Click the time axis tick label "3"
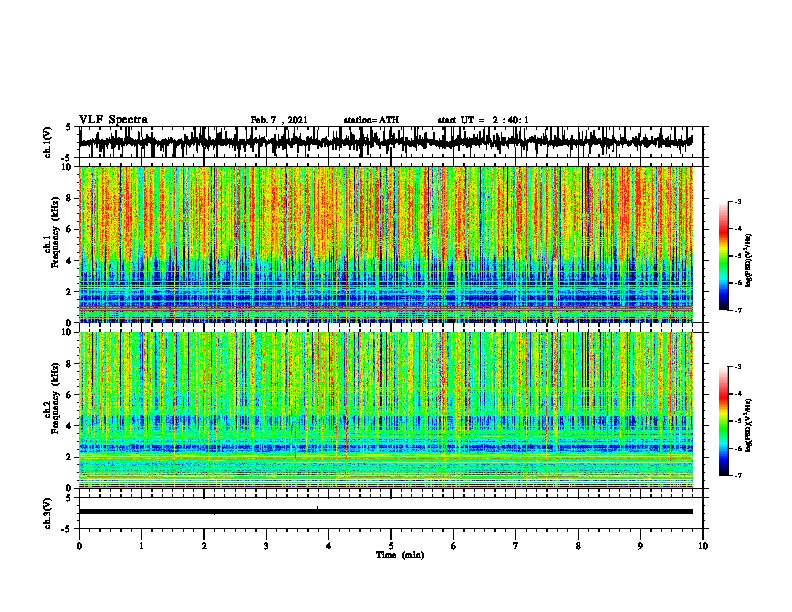Screen dimensions: 792x612 [x=266, y=546]
